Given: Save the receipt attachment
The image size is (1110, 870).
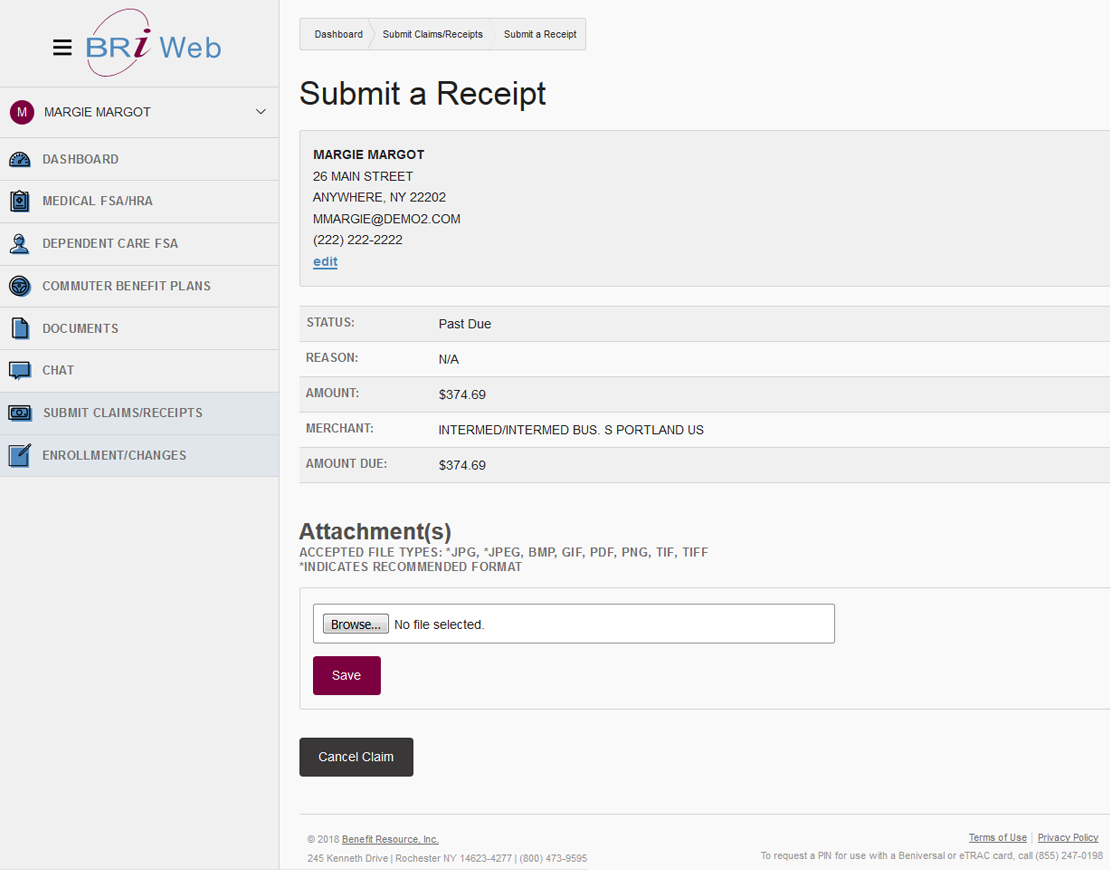Looking at the screenshot, I should (346, 675).
